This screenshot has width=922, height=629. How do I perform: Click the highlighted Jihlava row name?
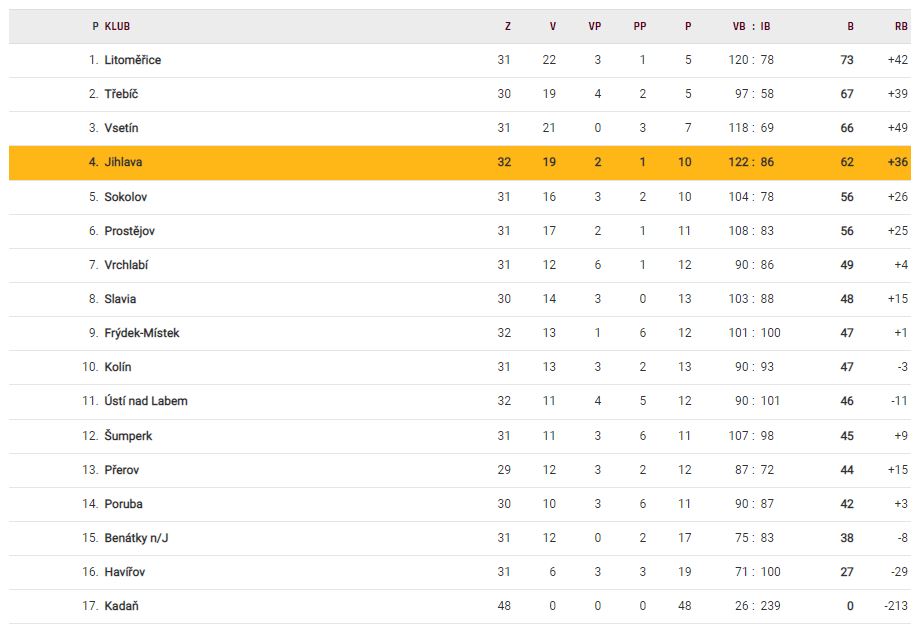(124, 162)
